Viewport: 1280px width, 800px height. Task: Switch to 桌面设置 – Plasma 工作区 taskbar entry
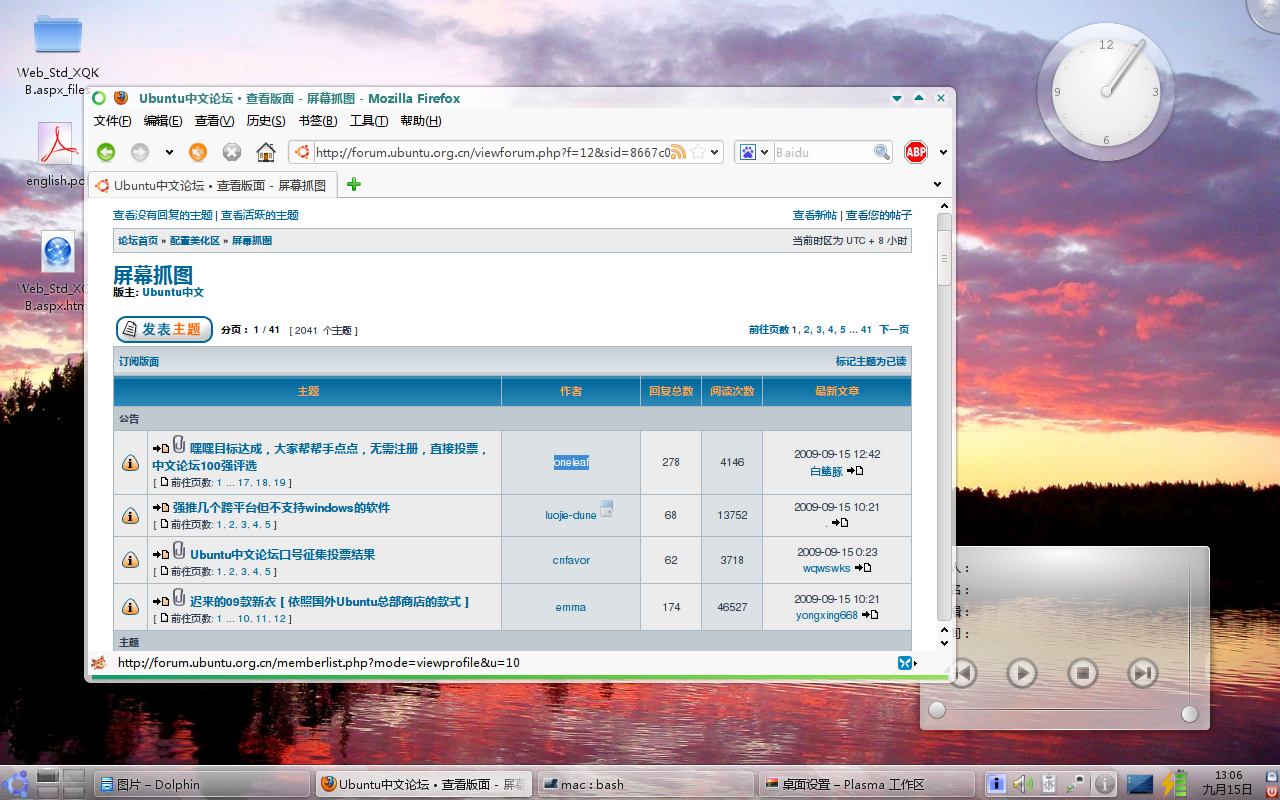point(866,784)
